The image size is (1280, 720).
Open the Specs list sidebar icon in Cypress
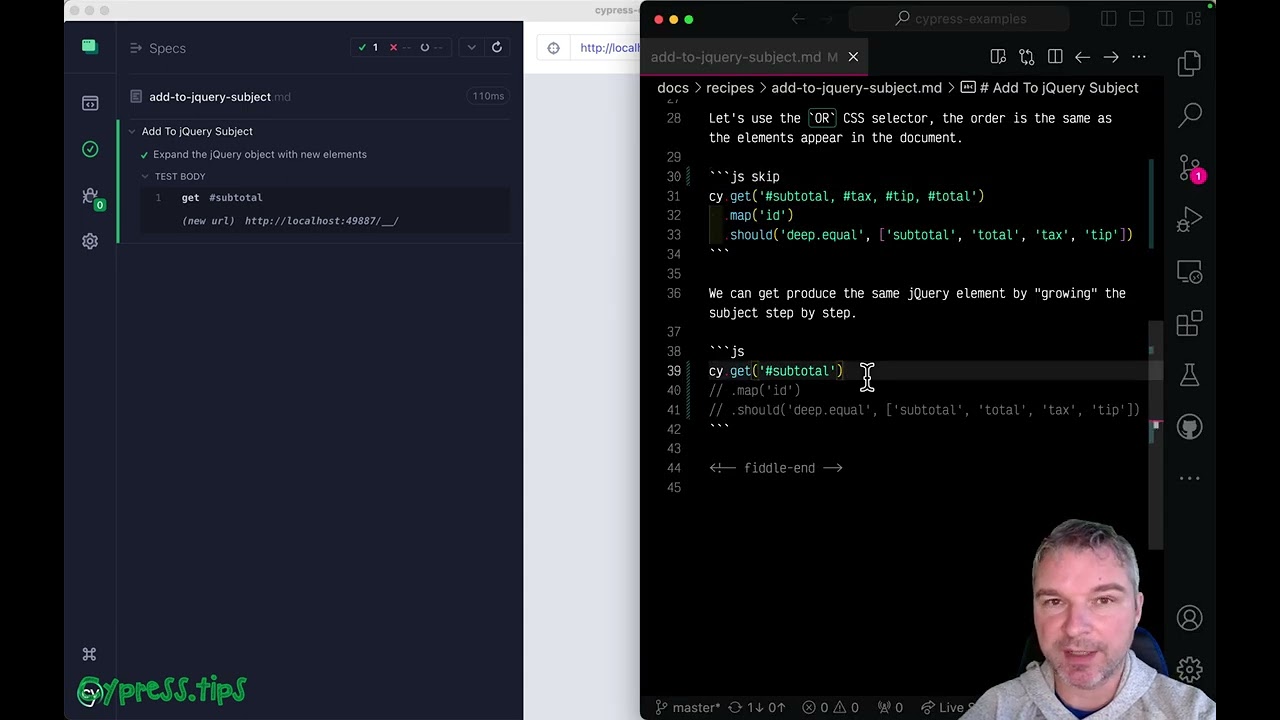pyautogui.click(x=90, y=103)
